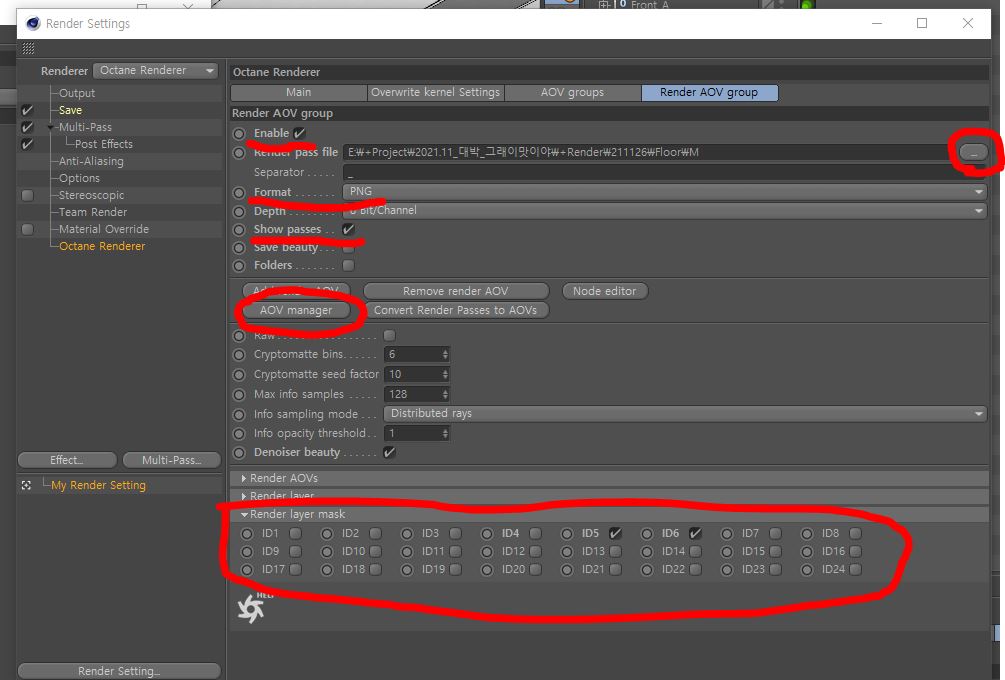
Task: Select the Render AOV group tab
Action: point(710,92)
